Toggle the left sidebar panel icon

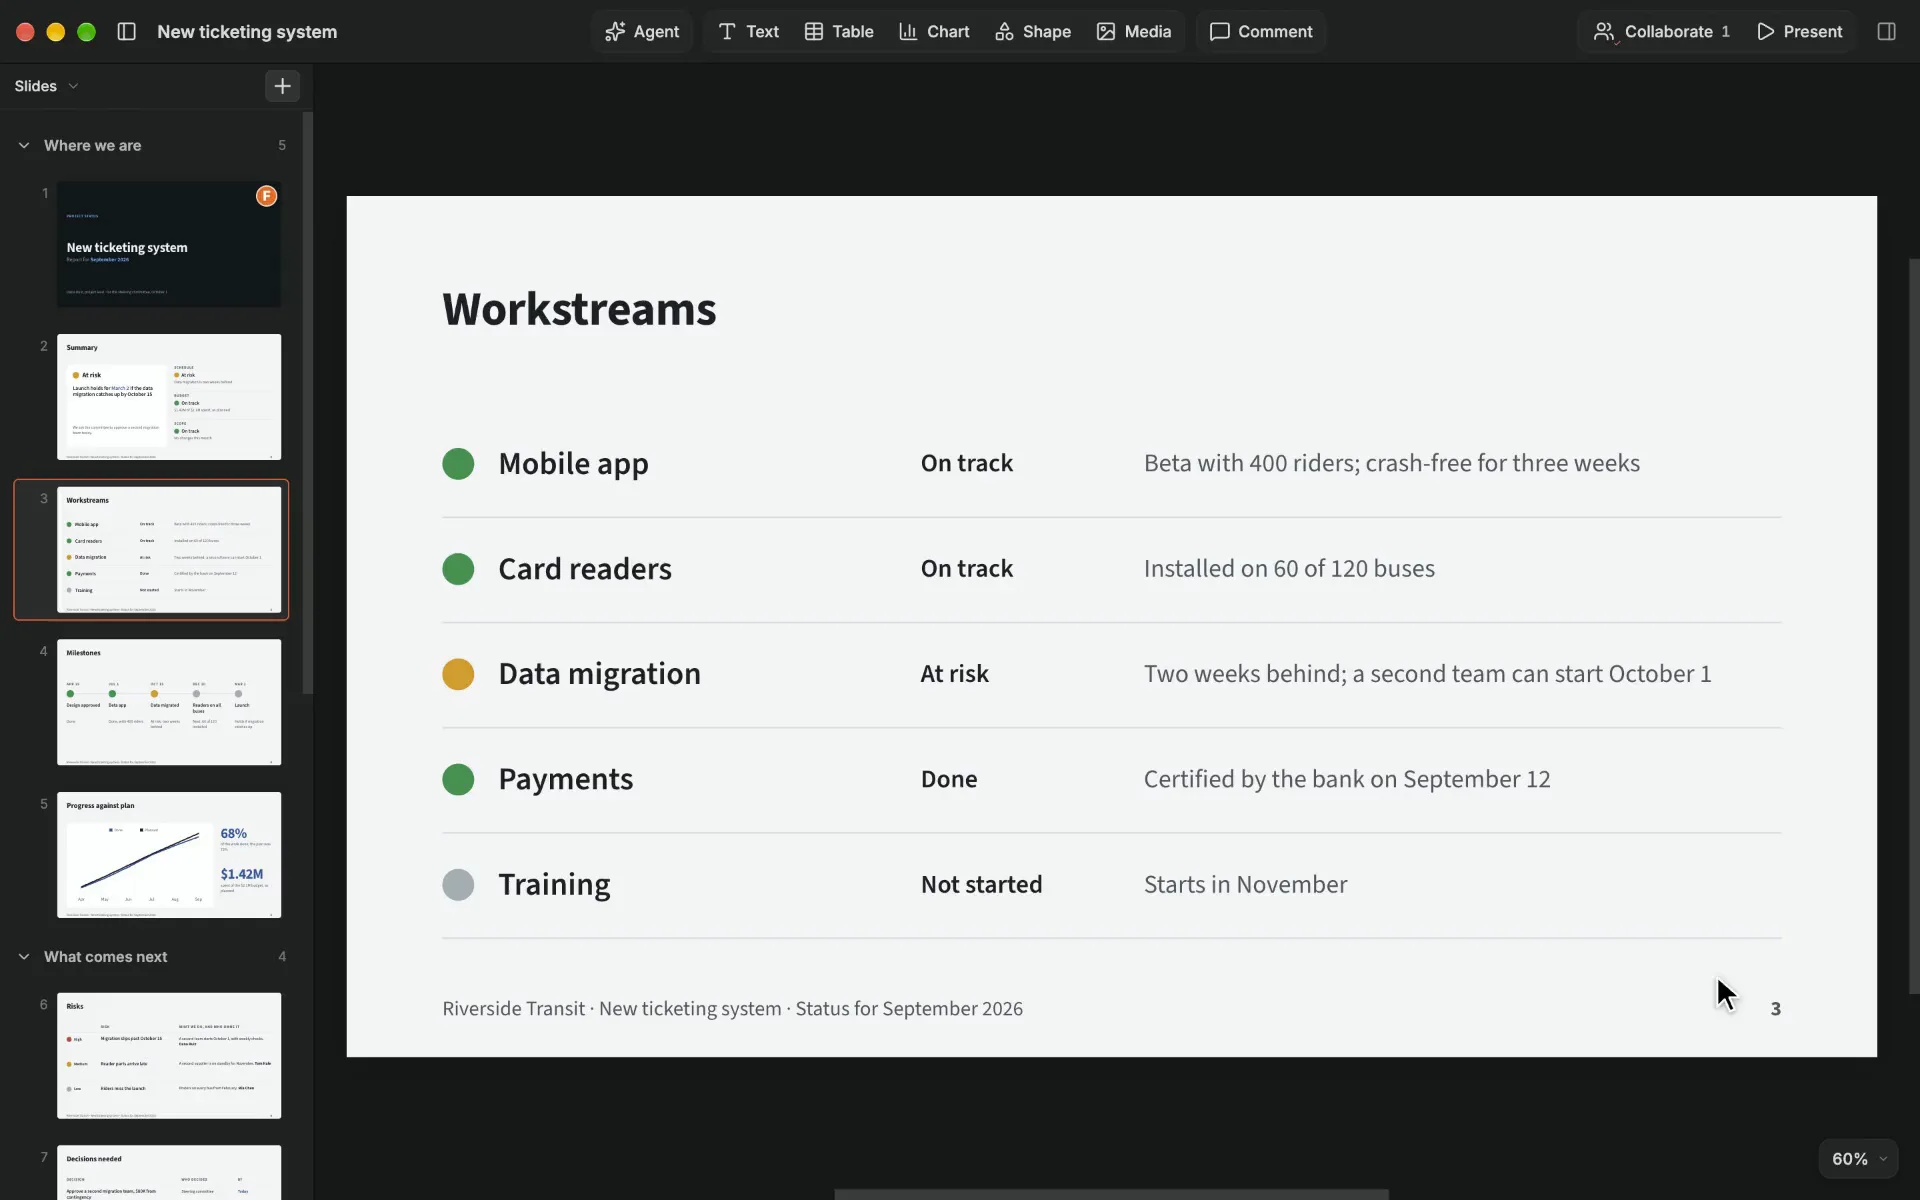(126, 32)
